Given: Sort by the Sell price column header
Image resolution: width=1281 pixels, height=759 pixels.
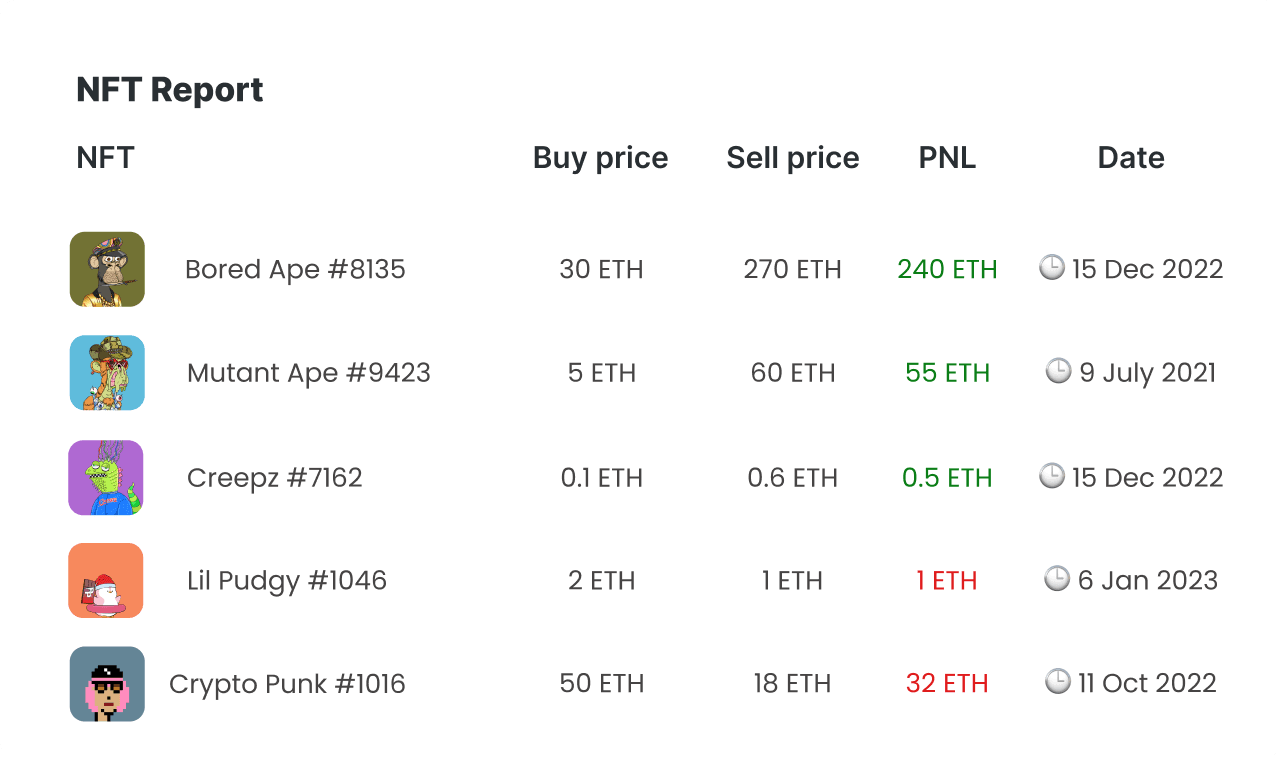Looking at the screenshot, I should coord(793,158).
